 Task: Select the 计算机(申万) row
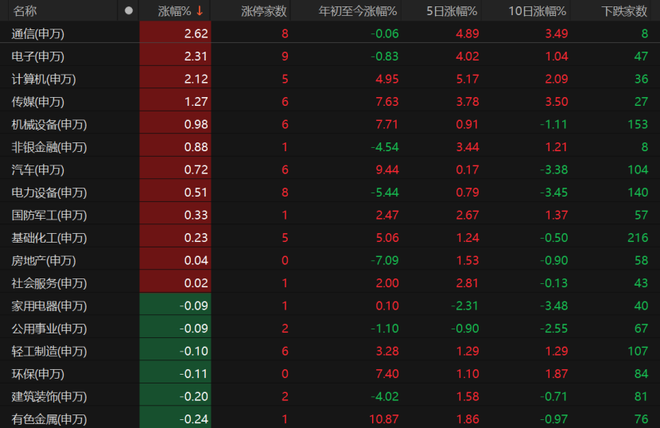point(44,80)
